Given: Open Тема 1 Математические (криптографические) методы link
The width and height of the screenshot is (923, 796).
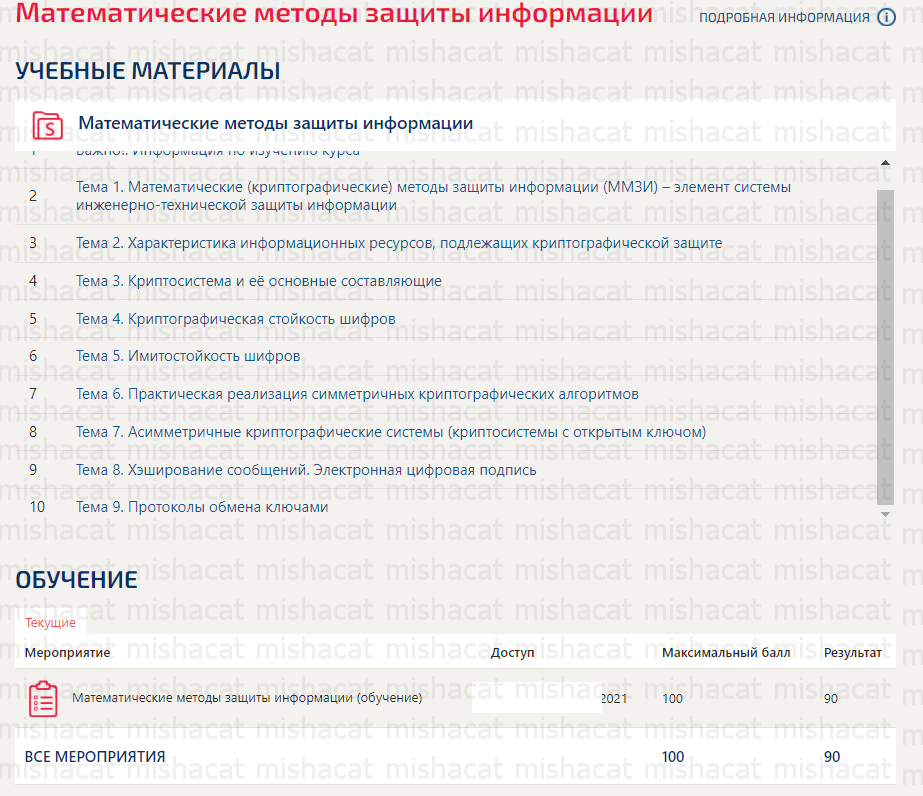Looking at the screenshot, I should 433,196.
